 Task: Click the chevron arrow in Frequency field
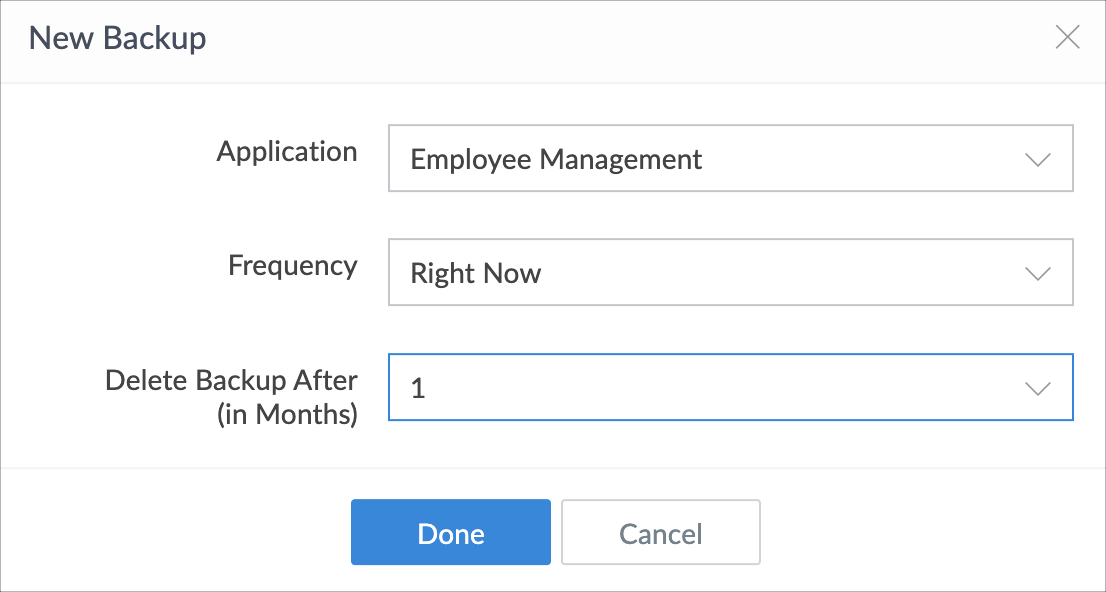(x=1038, y=274)
